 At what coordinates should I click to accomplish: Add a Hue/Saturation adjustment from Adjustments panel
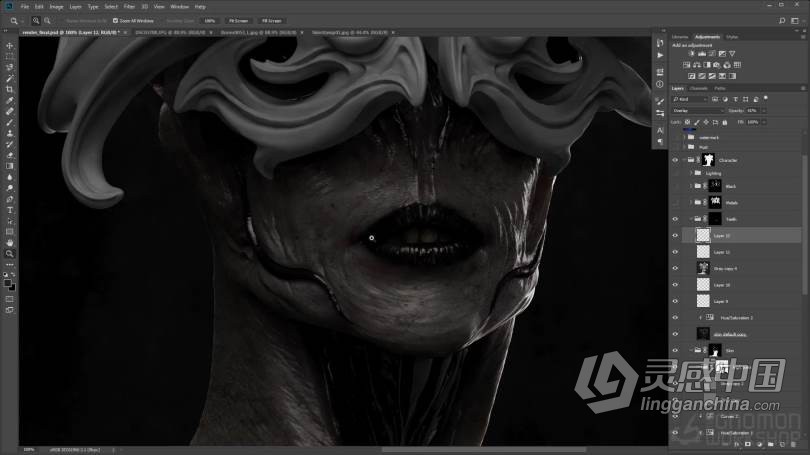point(687,65)
